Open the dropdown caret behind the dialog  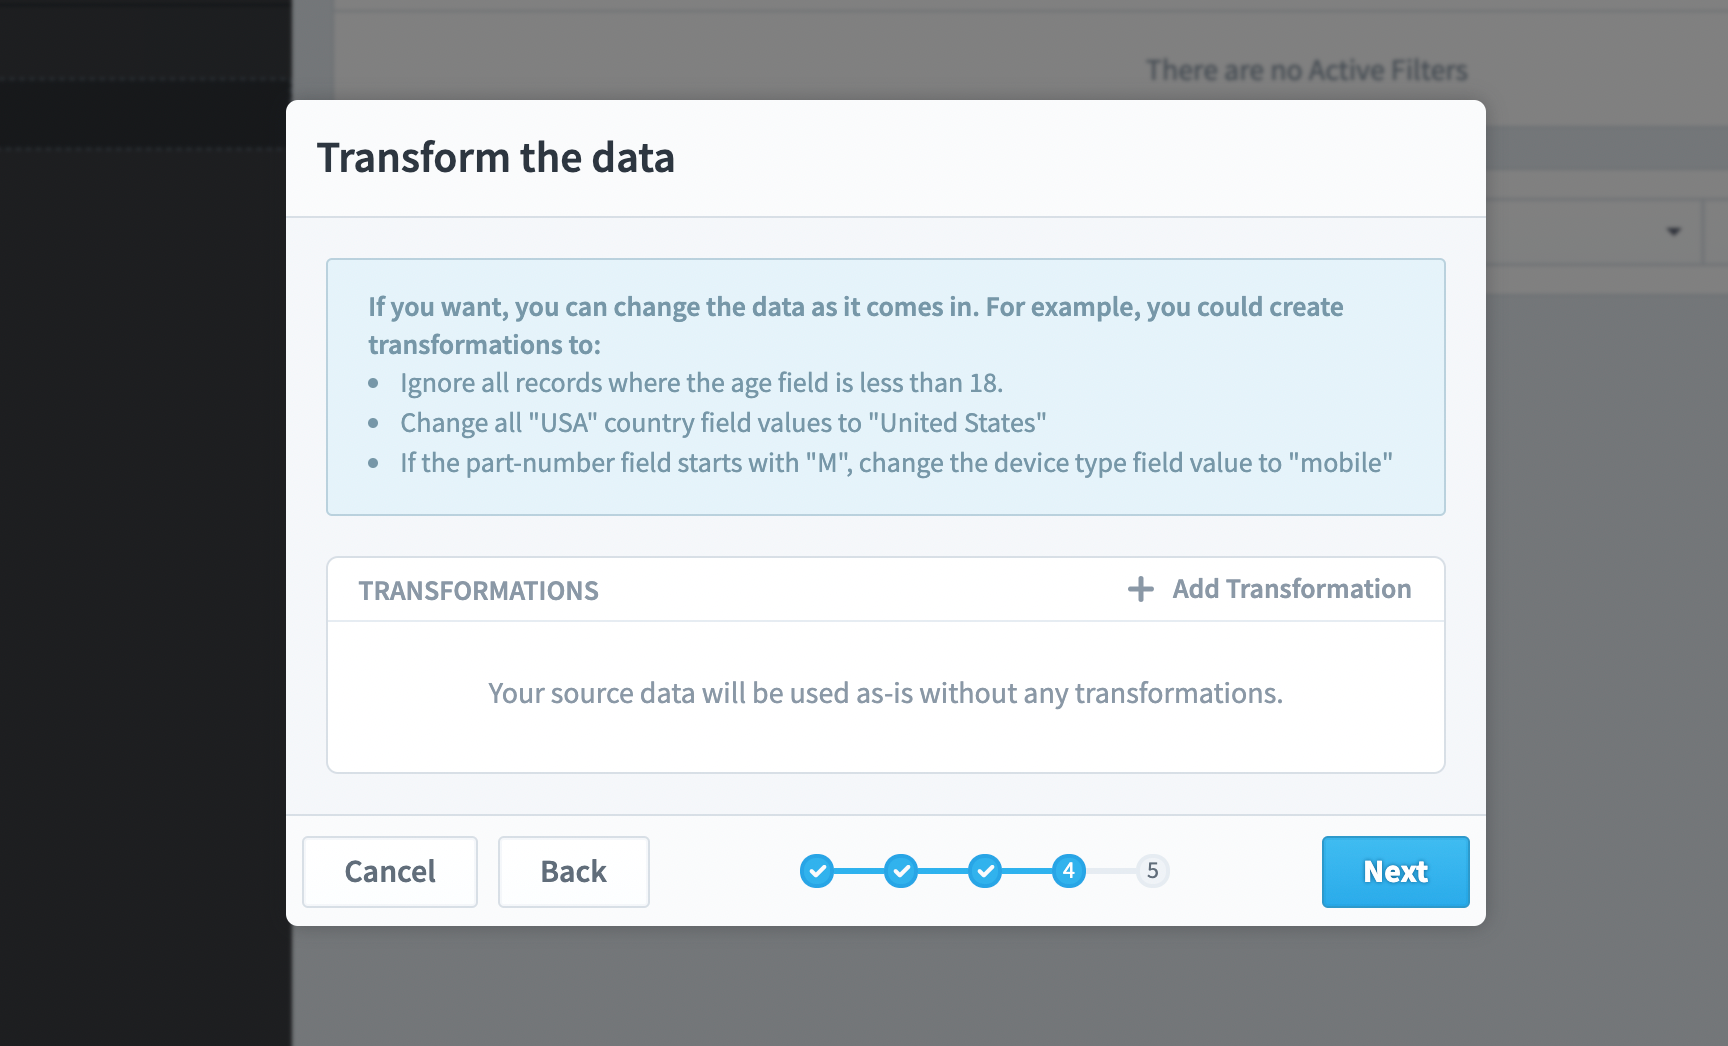[x=1673, y=231]
